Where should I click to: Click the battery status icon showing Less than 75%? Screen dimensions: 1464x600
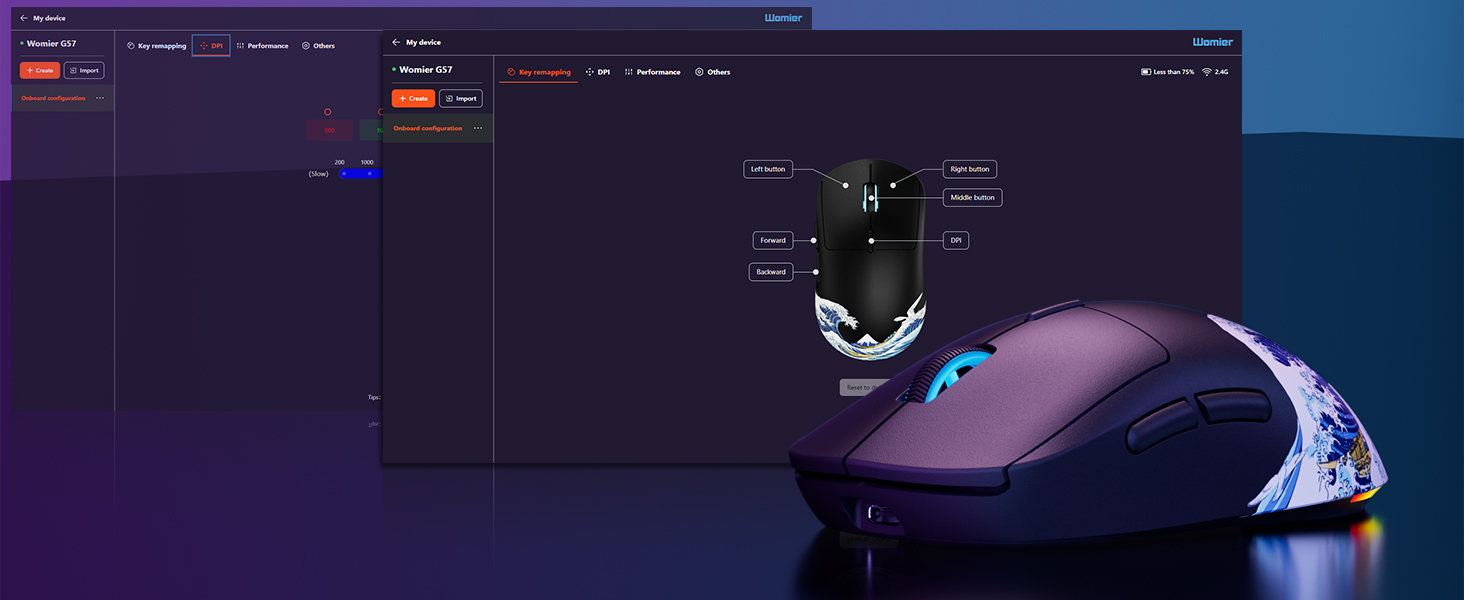click(x=1146, y=72)
